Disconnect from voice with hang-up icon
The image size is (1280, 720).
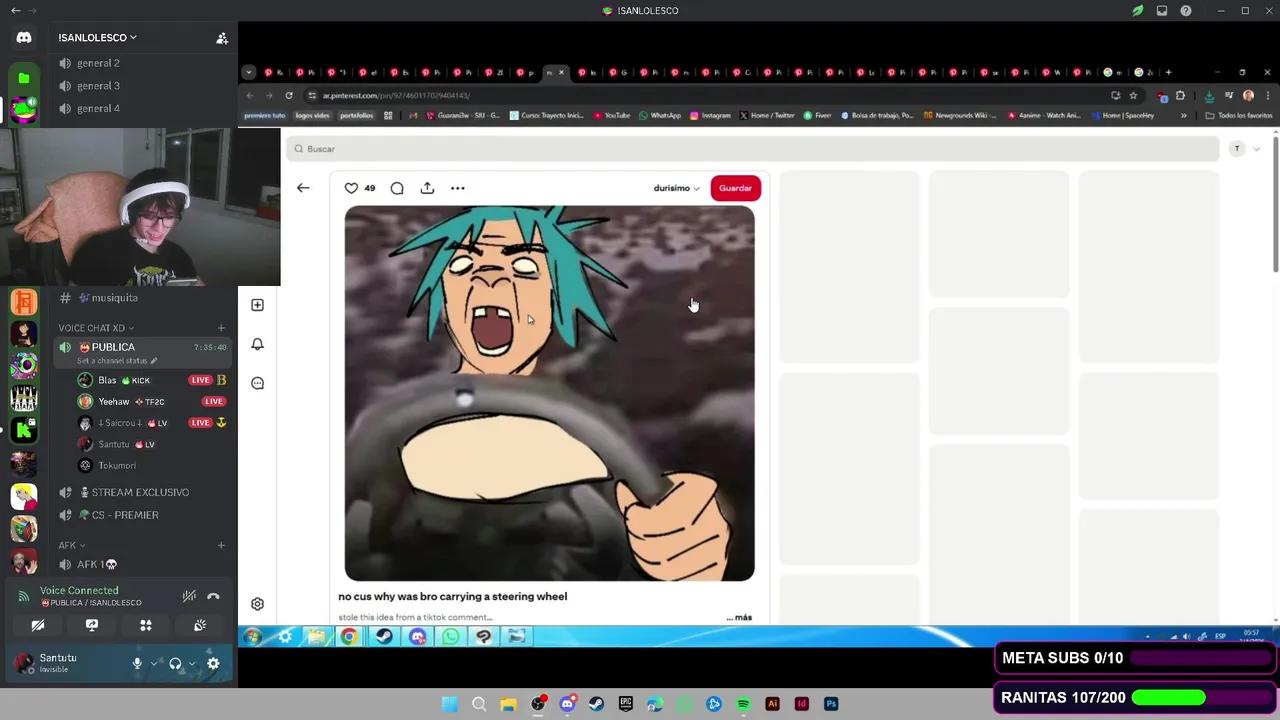[x=213, y=596]
